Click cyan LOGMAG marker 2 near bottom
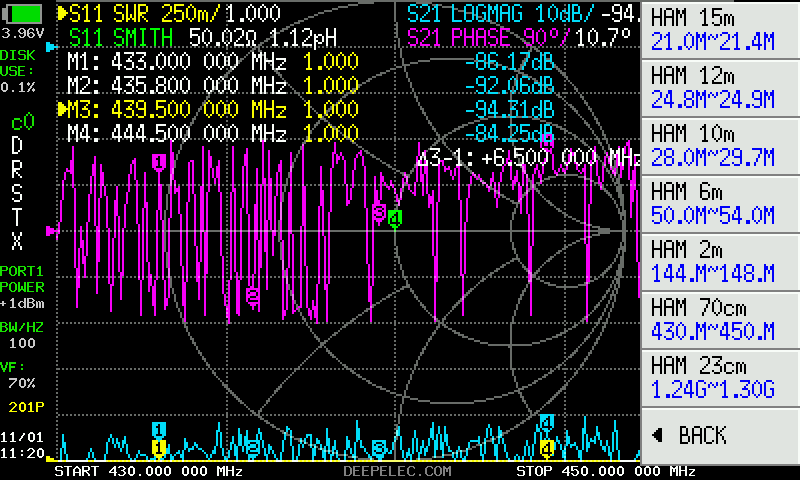 click(253, 447)
